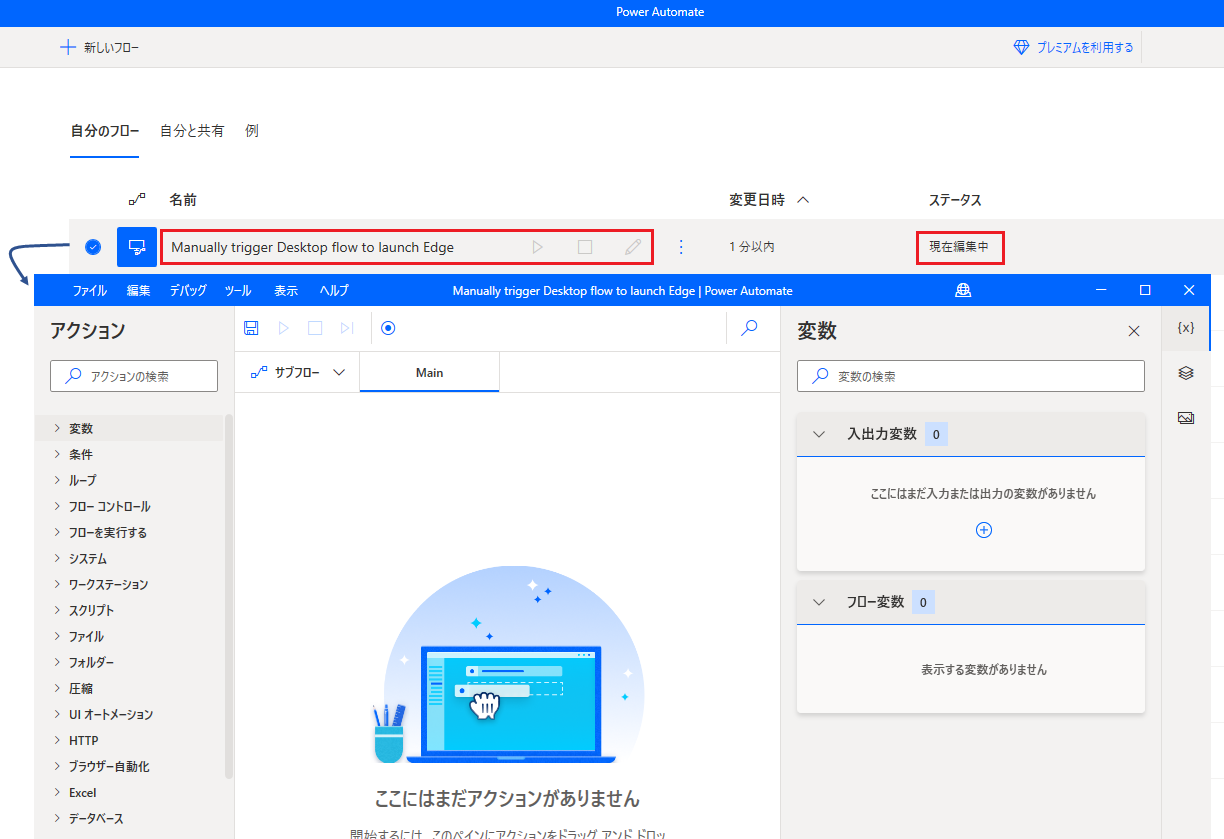Image resolution: width=1224 pixels, height=839 pixels.
Task: Open variables pane with the {x} icon
Action: (1186, 328)
